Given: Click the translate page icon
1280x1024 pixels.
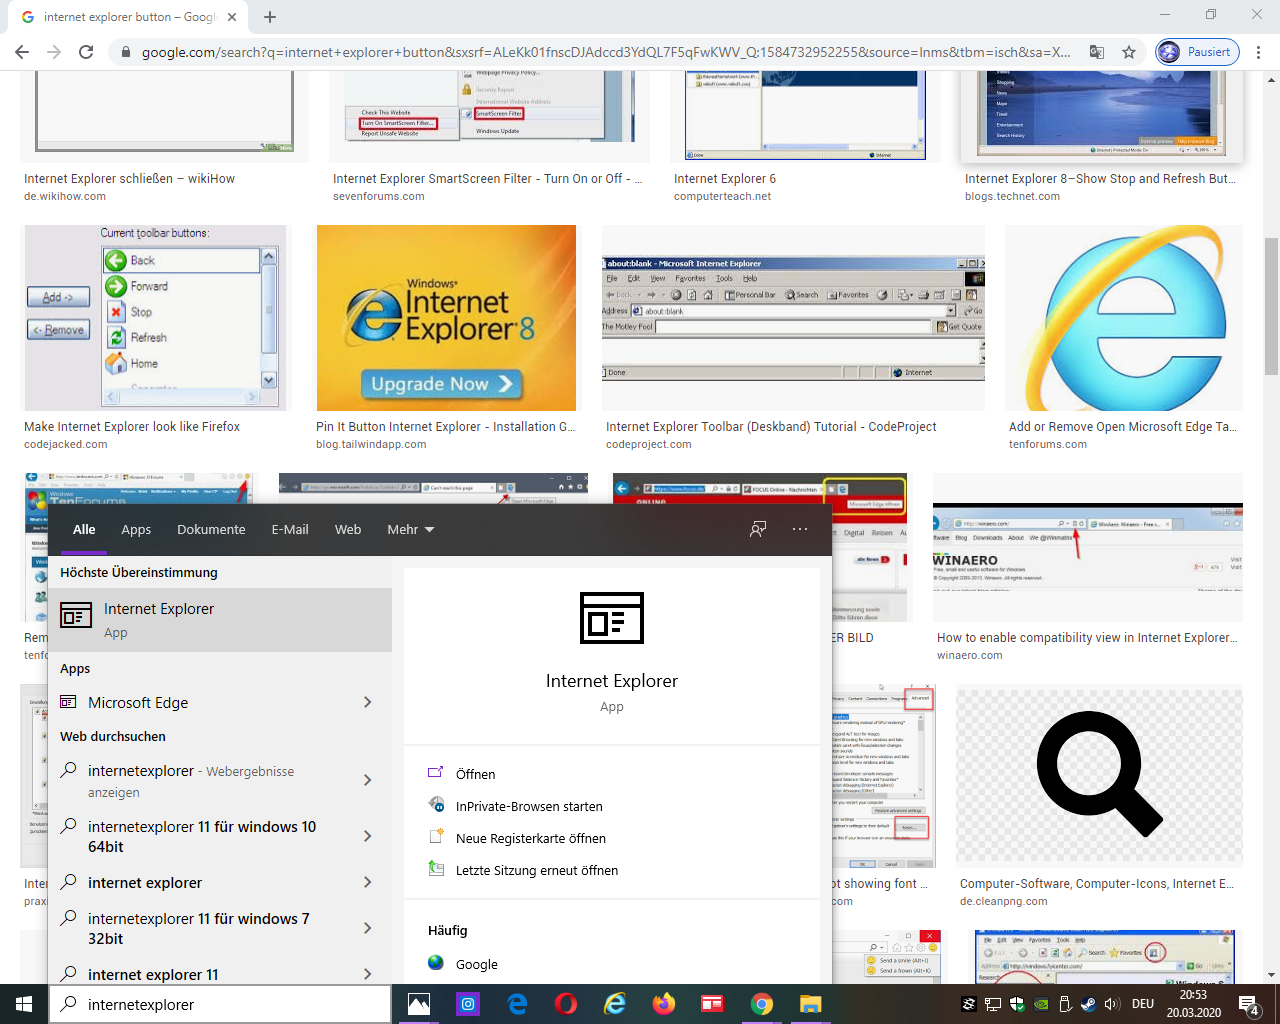Looking at the screenshot, I should point(1097,52).
